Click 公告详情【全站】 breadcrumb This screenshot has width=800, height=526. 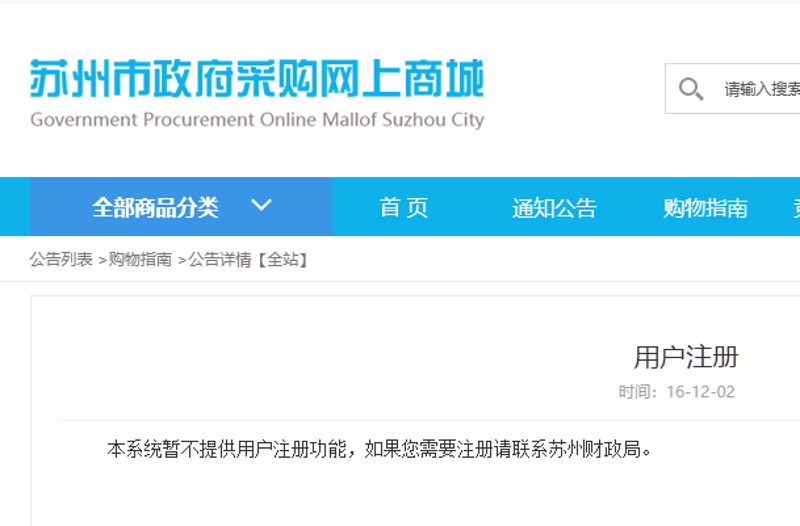(248, 260)
